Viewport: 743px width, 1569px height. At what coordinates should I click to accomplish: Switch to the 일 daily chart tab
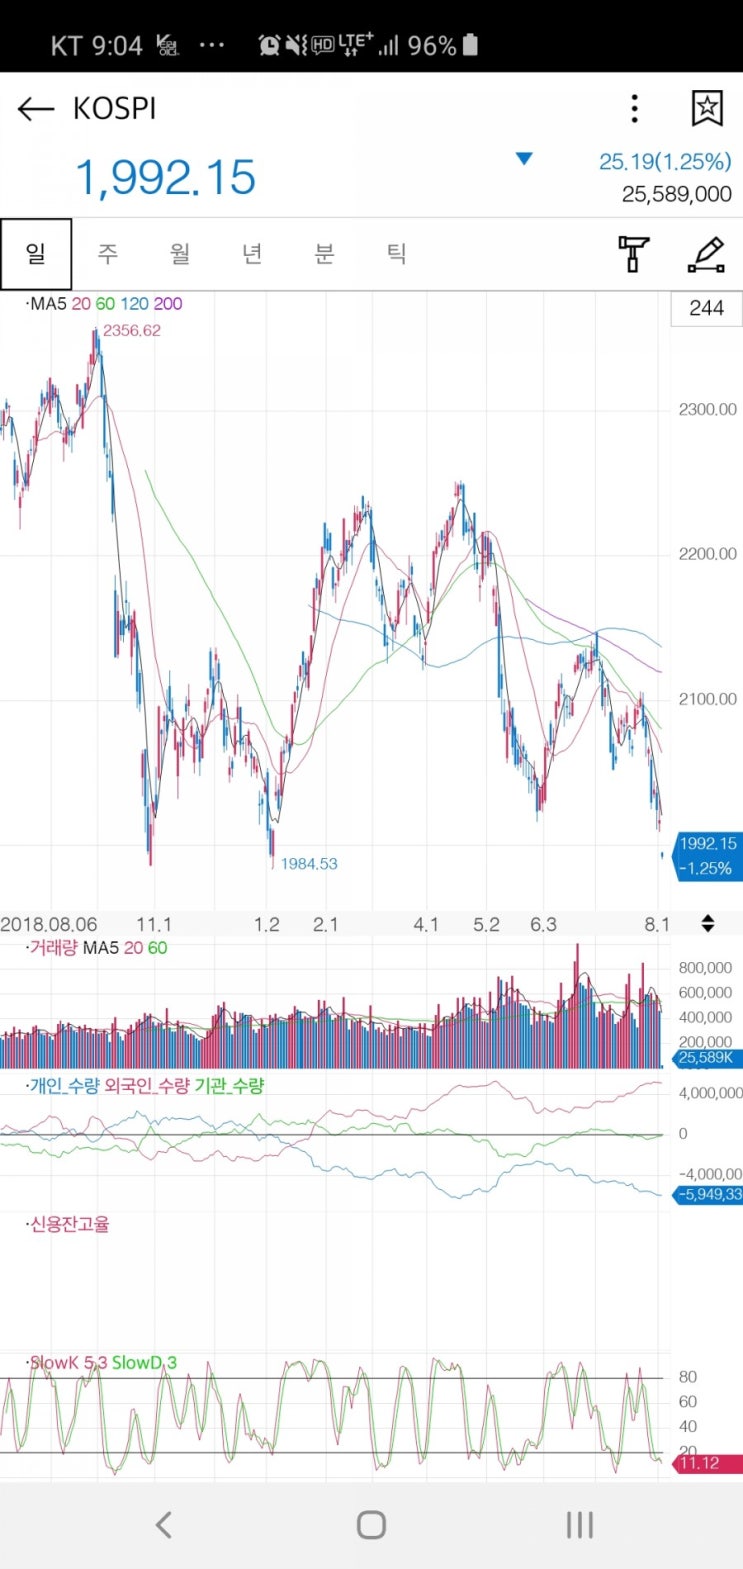36,254
